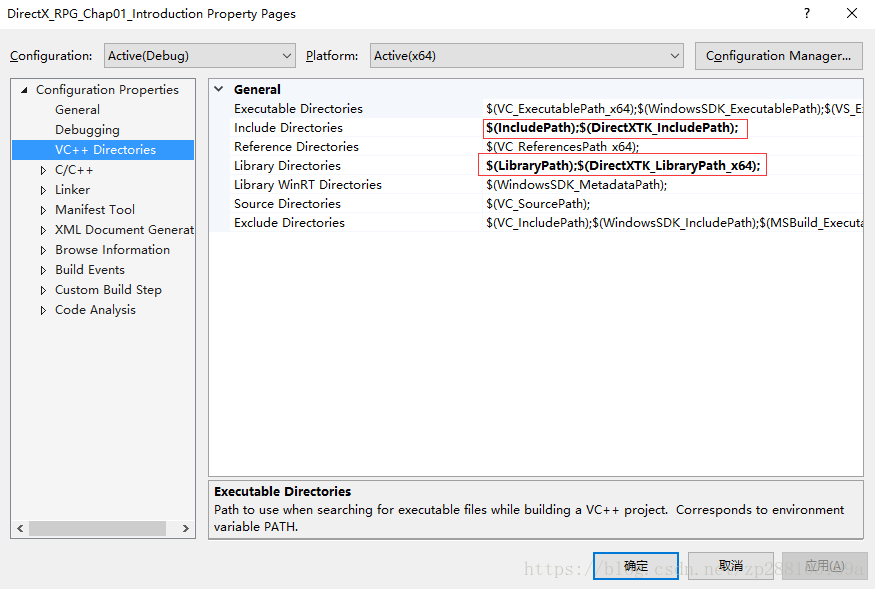The image size is (875, 589).
Task: Select General in the properties tree
Action: (x=78, y=109)
